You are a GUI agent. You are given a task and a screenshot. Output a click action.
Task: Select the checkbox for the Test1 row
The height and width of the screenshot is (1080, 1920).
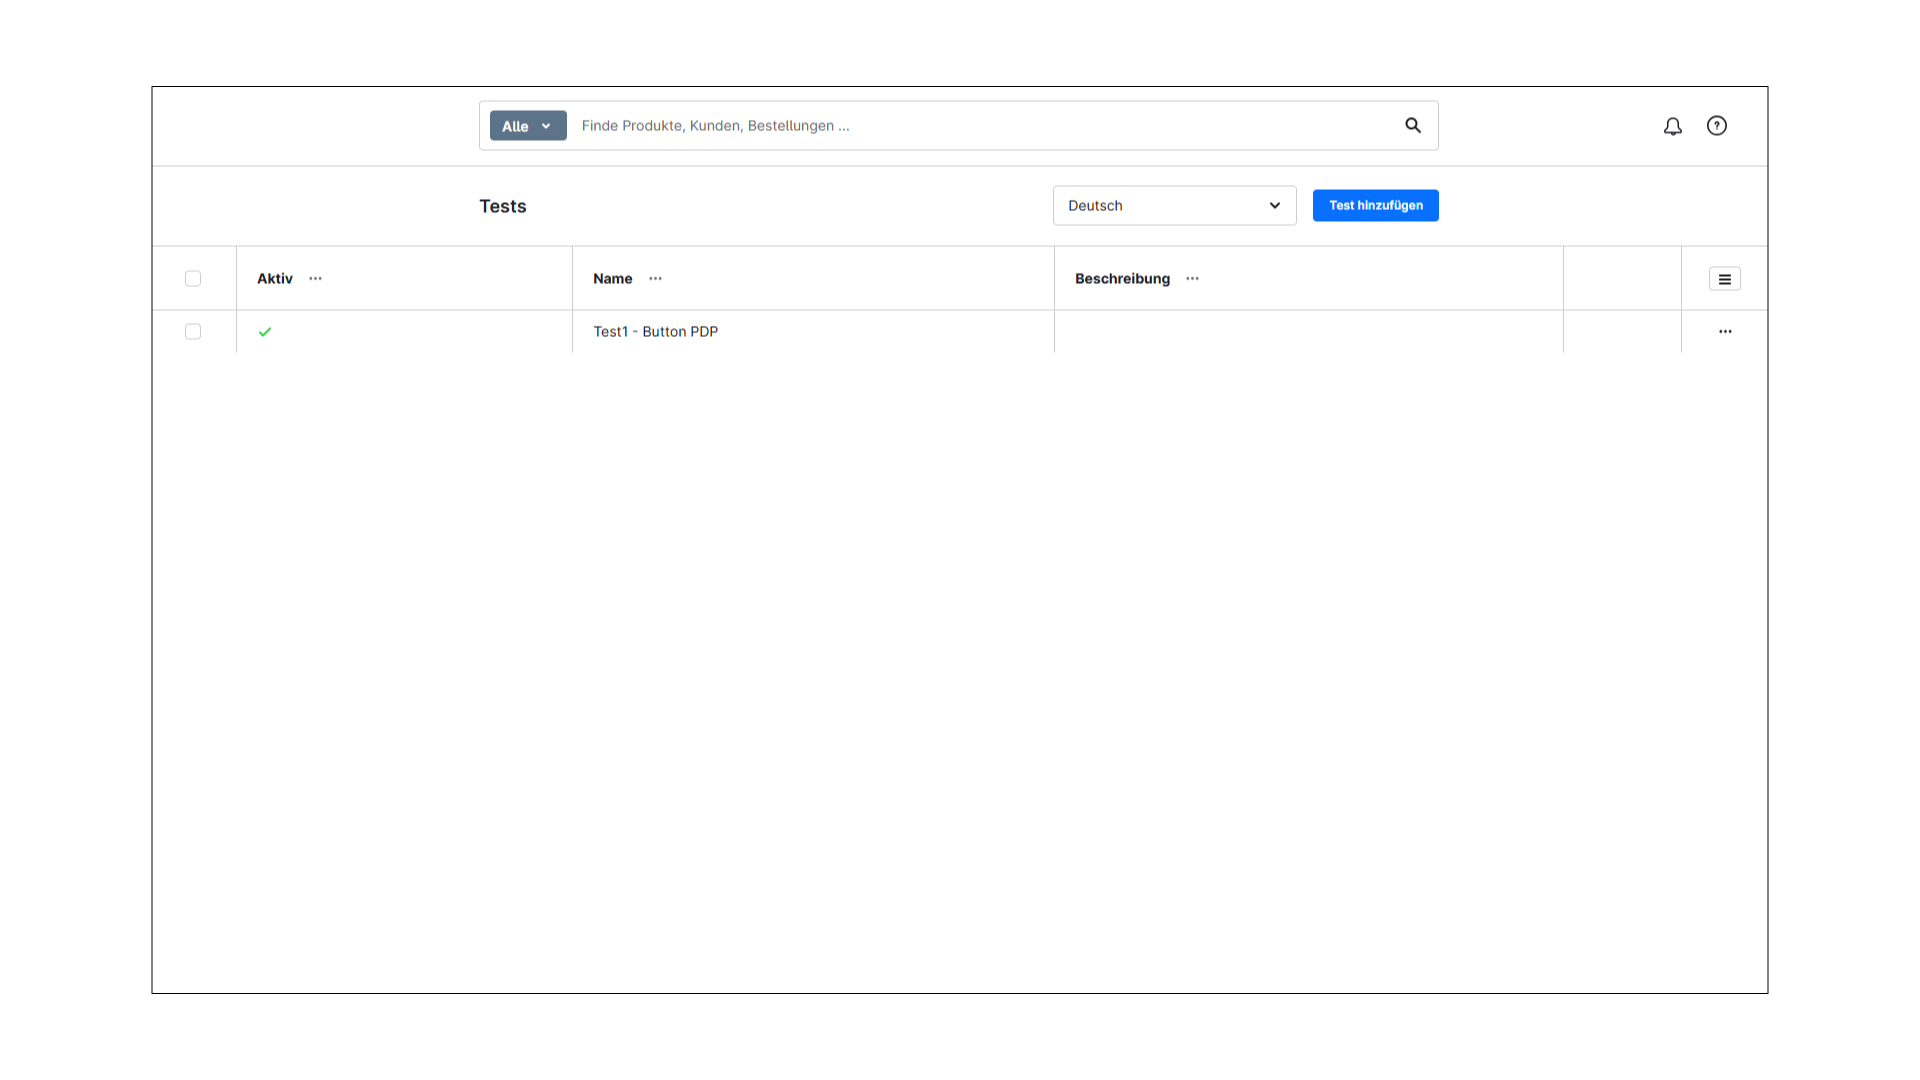(x=192, y=331)
